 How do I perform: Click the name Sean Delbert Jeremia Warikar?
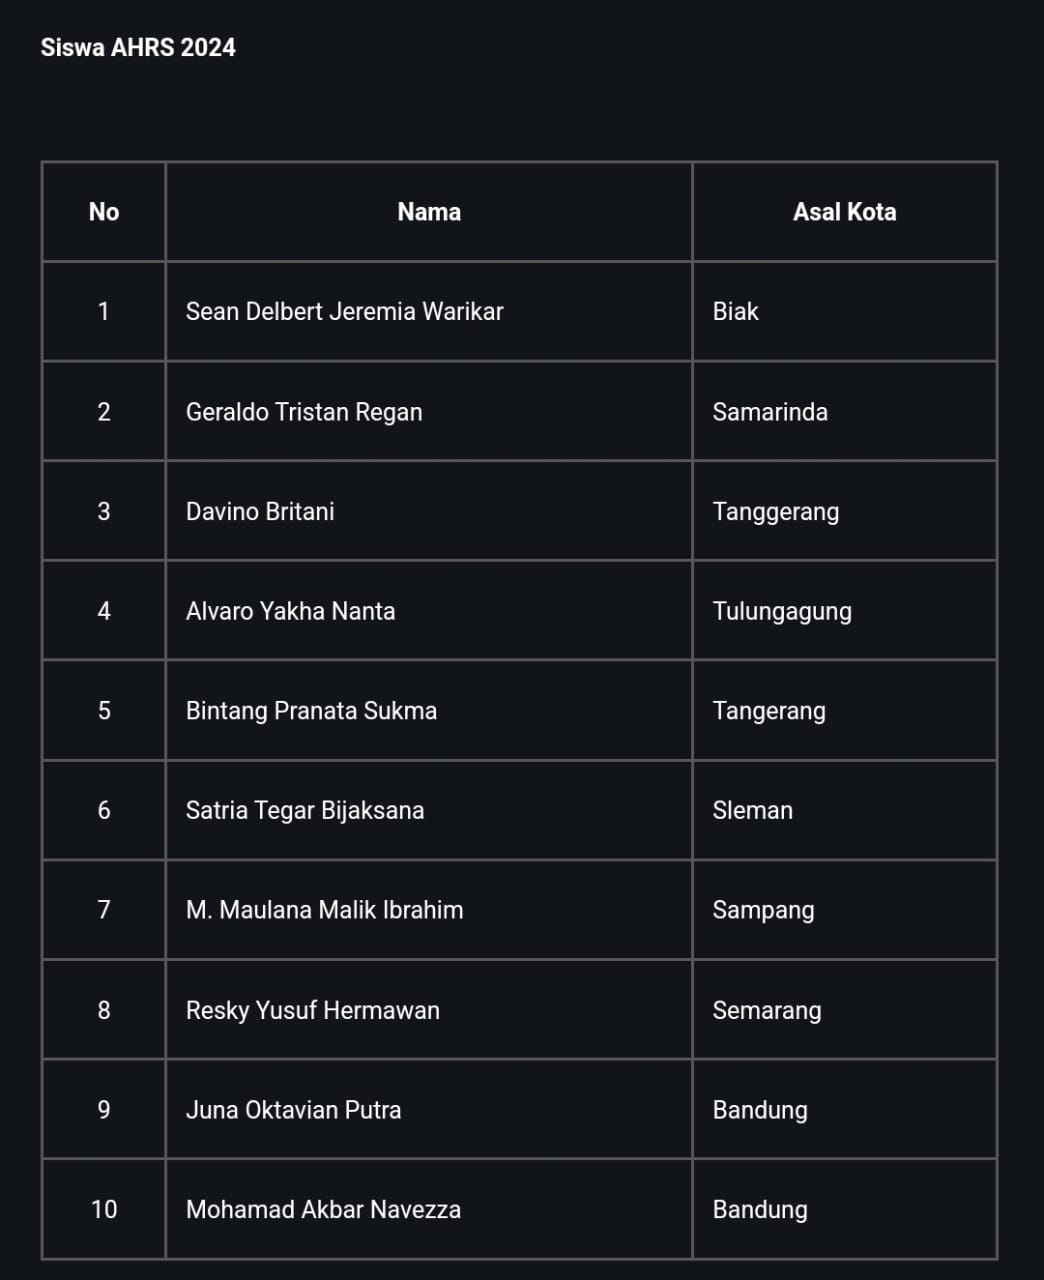[x=344, y=311]
